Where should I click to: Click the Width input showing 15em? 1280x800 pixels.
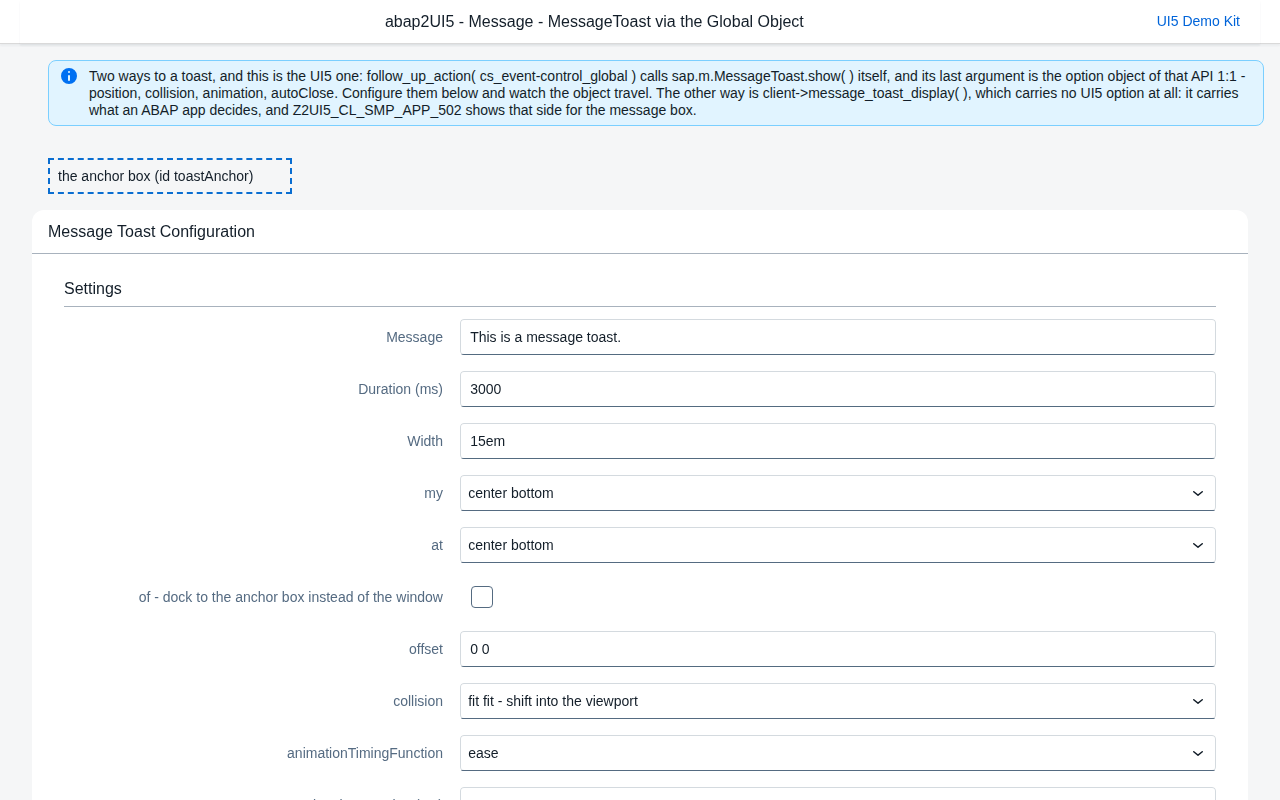838,441
